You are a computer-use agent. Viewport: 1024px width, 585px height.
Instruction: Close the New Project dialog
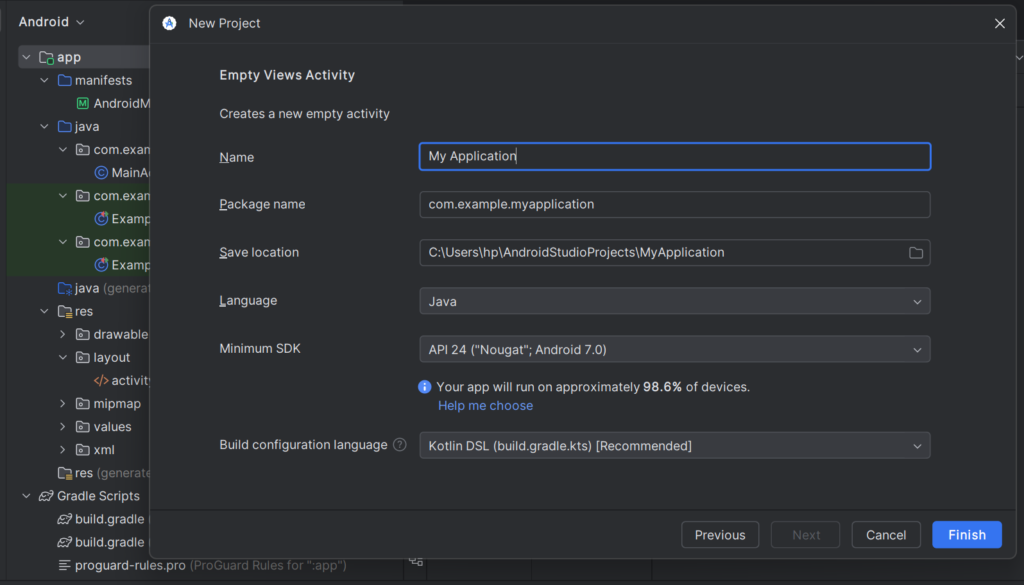pos(999,24)
